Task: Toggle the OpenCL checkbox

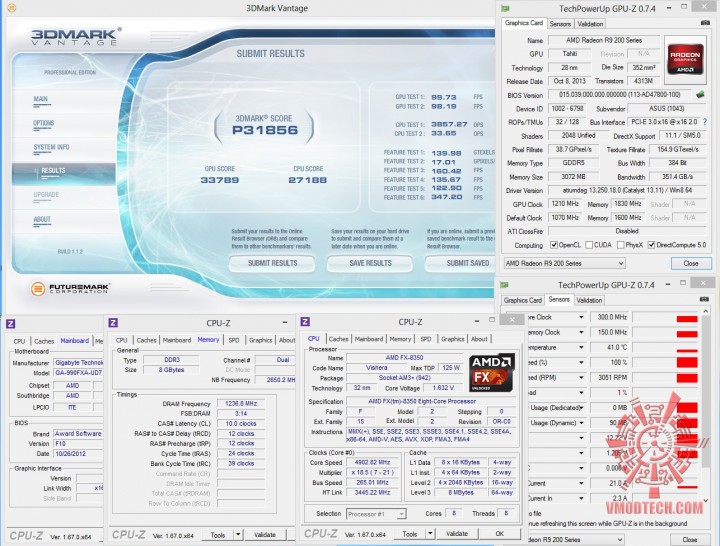Action: pyautogui.click(x=554, y=245)
